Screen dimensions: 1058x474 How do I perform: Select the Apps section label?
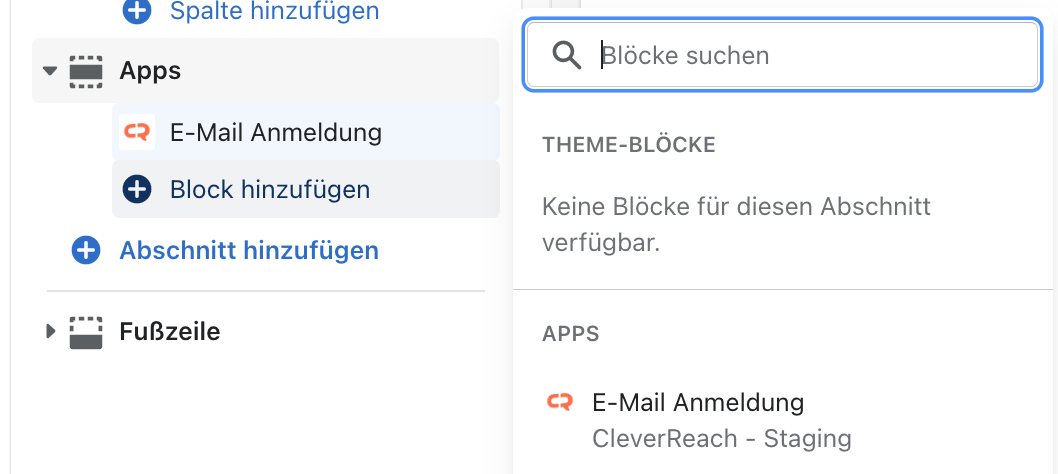pos(150,71)
